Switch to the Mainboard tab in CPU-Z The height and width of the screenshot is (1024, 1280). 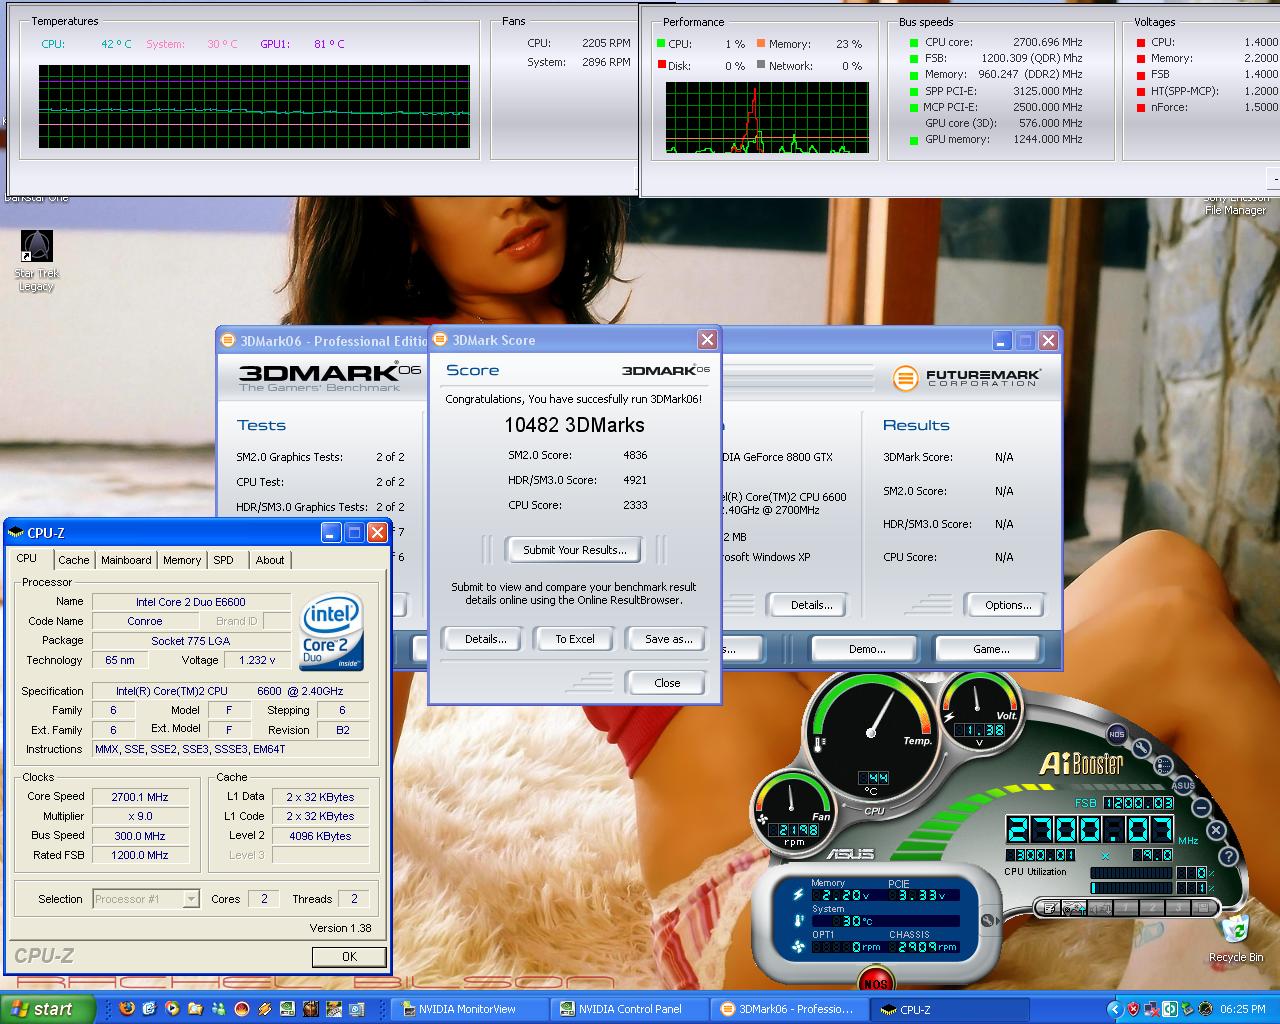[x=126, y=560]
